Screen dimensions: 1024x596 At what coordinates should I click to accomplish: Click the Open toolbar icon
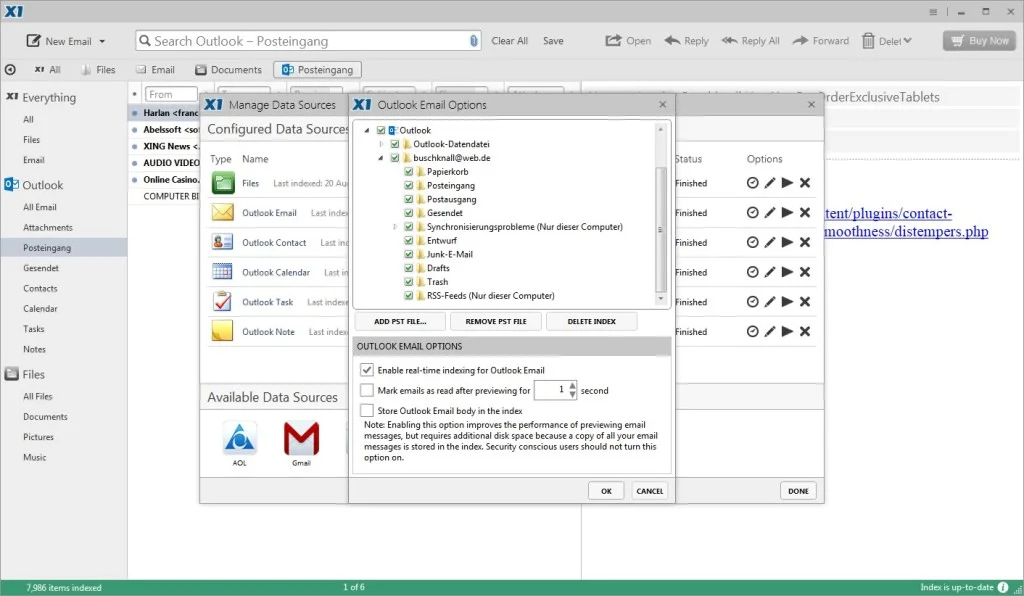613,40
